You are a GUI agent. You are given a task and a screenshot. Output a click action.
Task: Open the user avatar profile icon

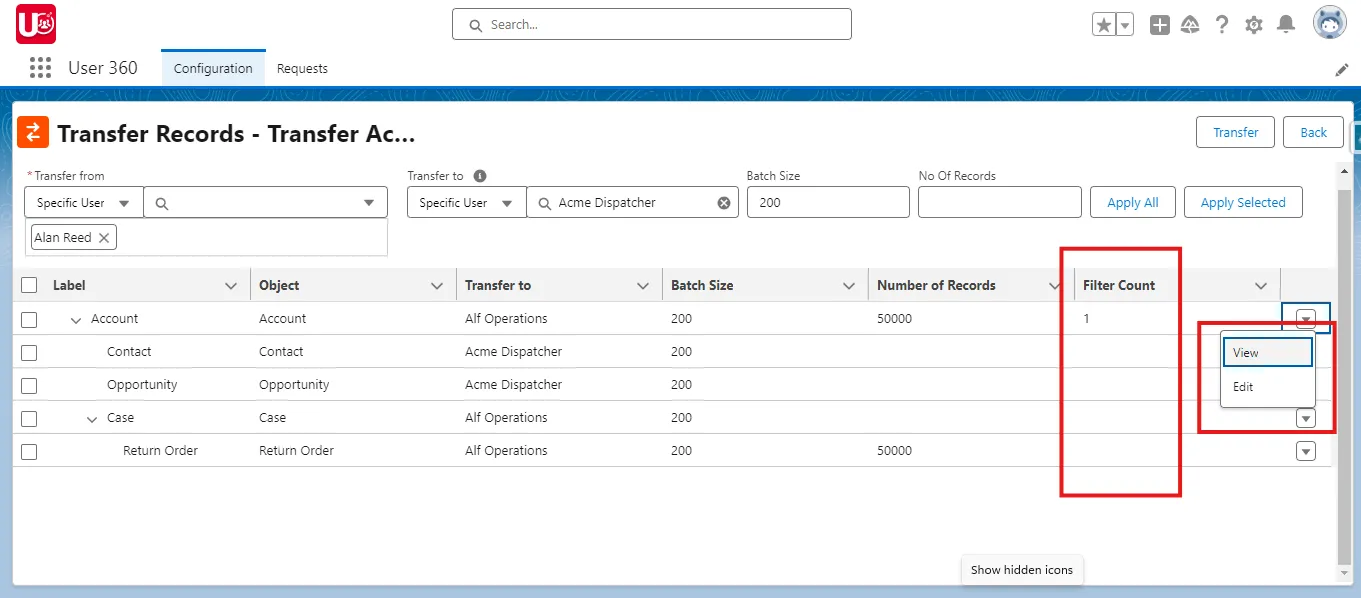[x=1329, y=22]
